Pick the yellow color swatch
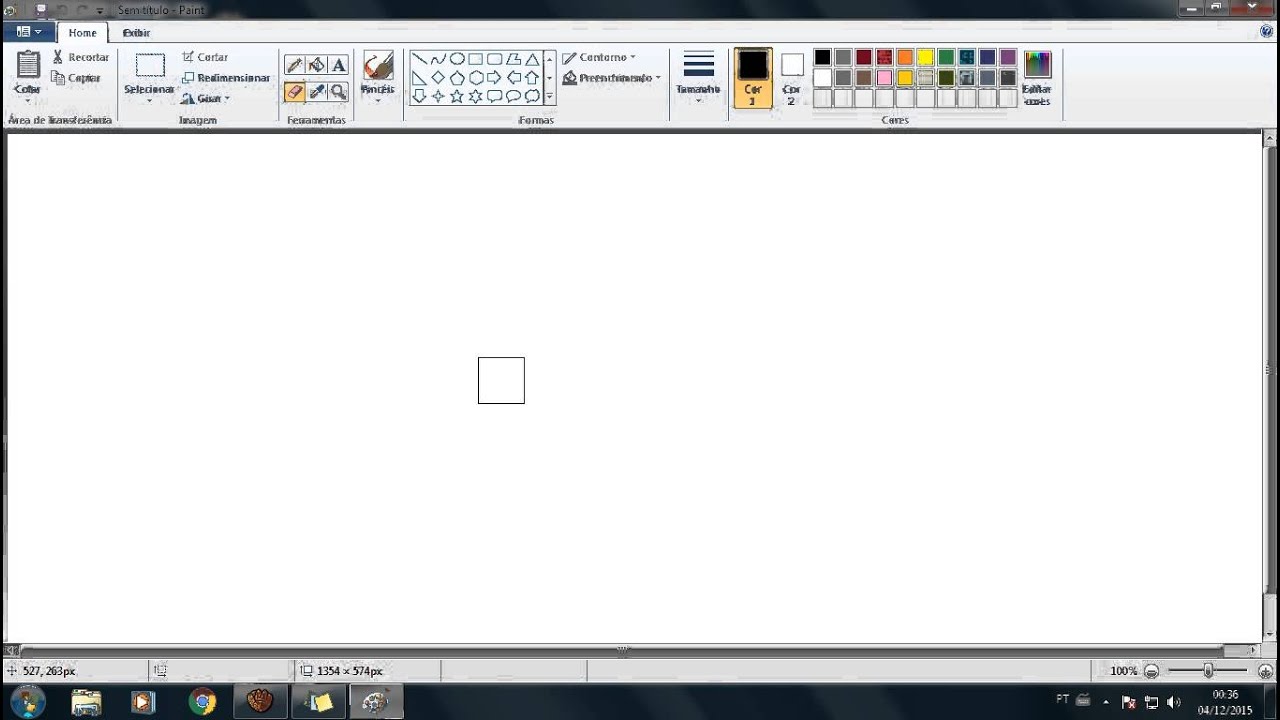 [x=925, y=58]
